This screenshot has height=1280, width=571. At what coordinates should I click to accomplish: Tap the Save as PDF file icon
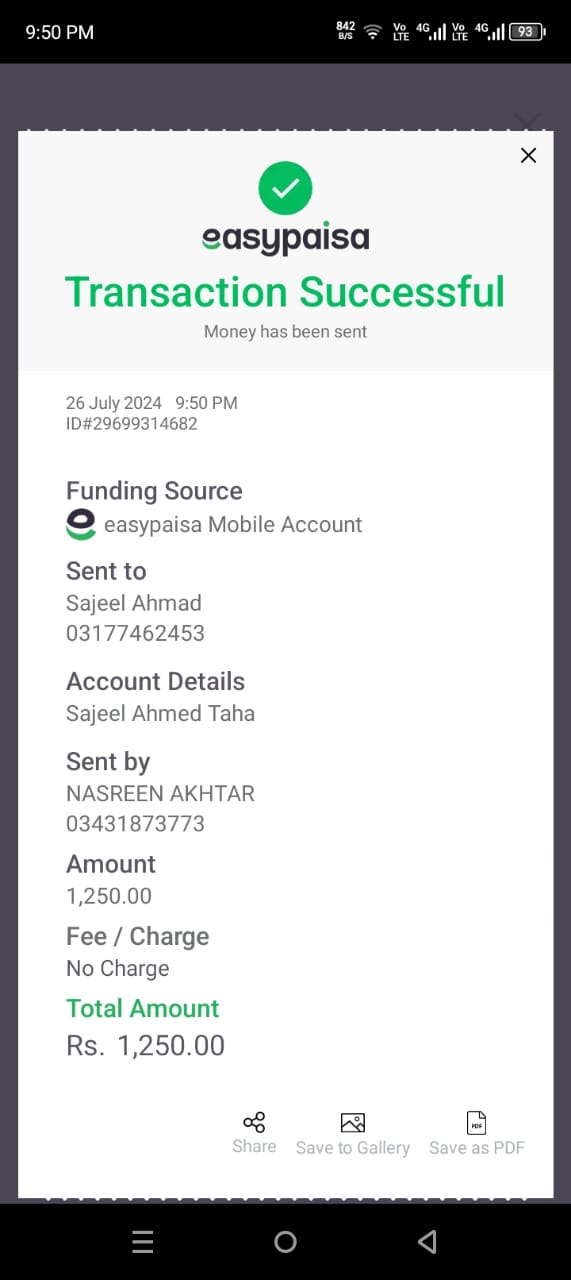[477, 1122]
